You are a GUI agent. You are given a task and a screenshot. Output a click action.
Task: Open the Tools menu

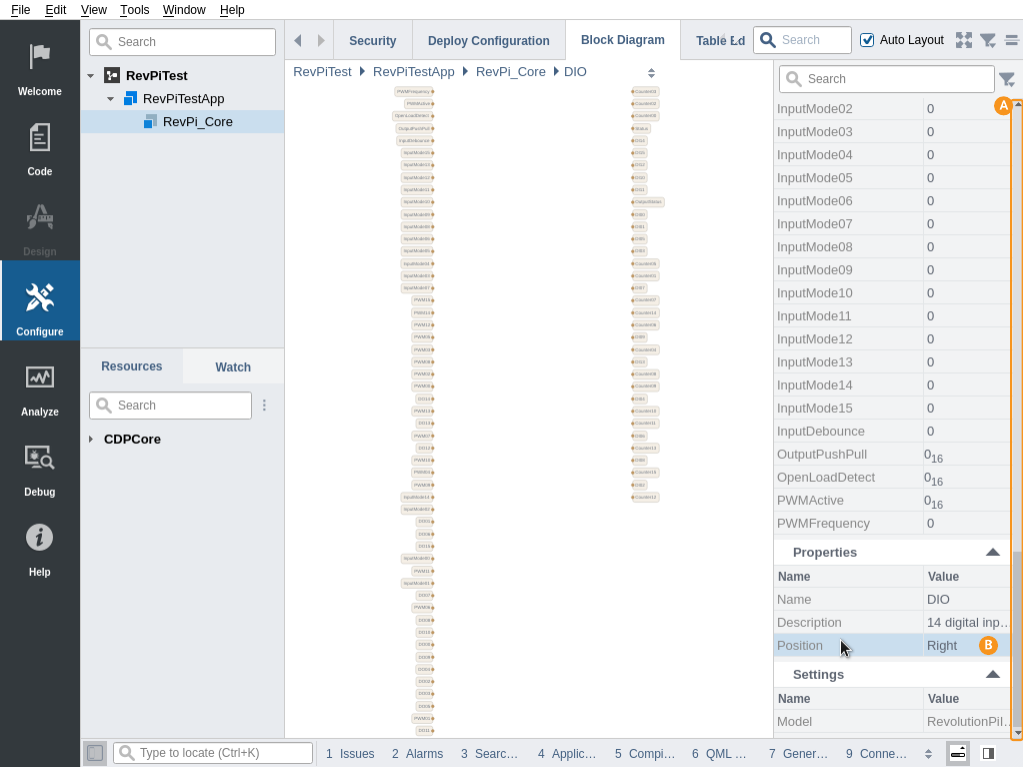[134, 10]
